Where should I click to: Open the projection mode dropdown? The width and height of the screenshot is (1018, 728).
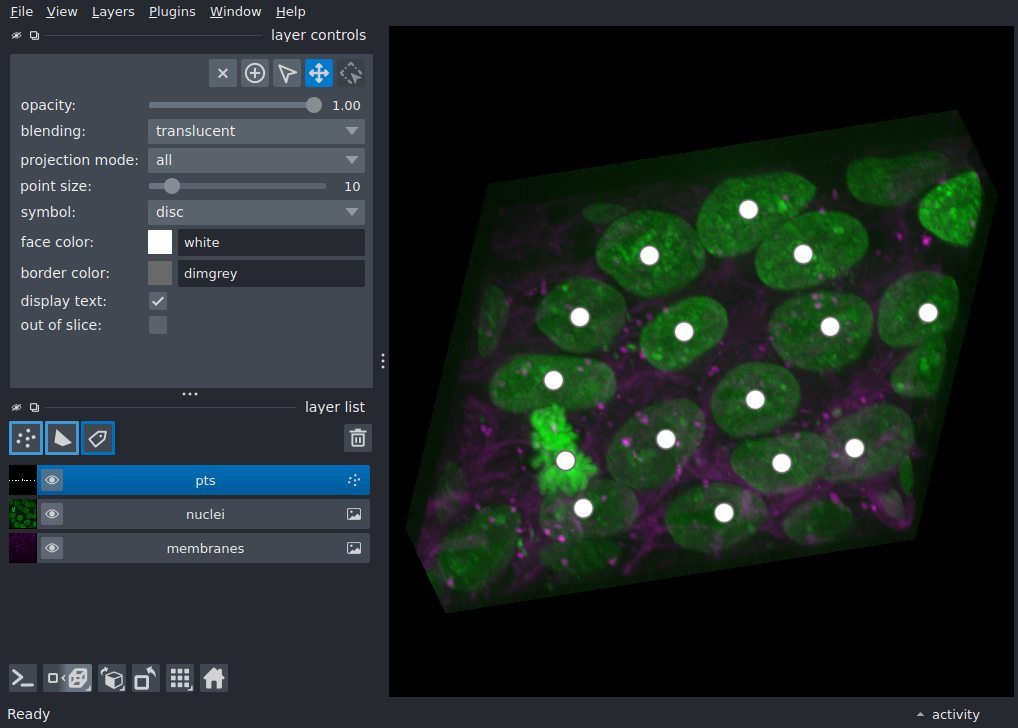pyautogui.click(x=256, y=160)
